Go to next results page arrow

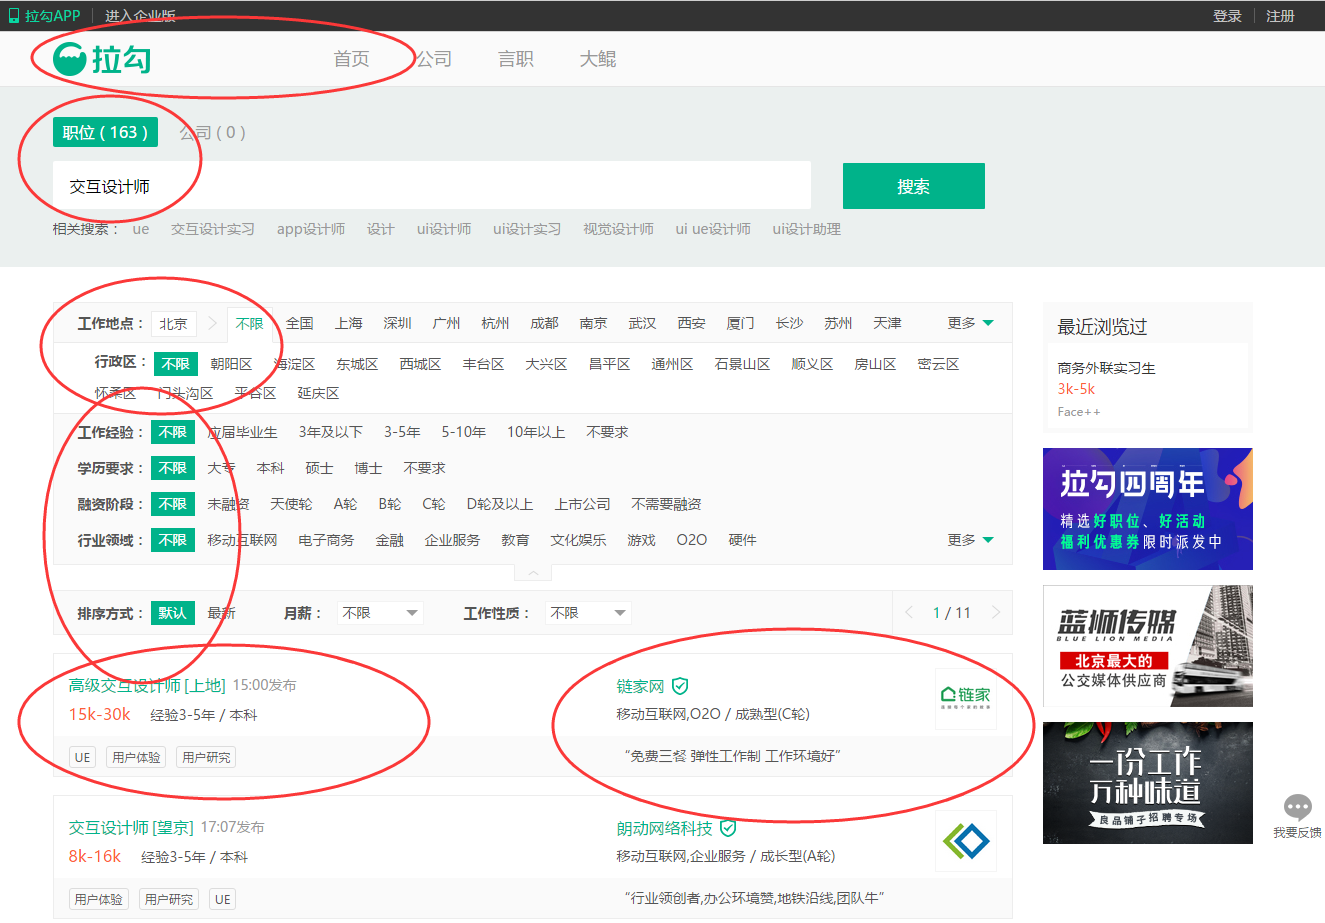click(995, 613)
